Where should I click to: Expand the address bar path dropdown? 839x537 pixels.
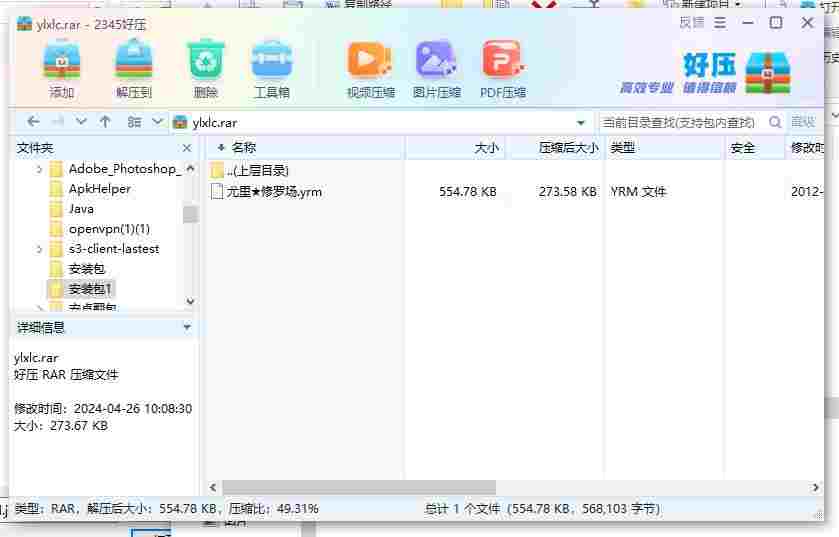[x=581, y=123]
